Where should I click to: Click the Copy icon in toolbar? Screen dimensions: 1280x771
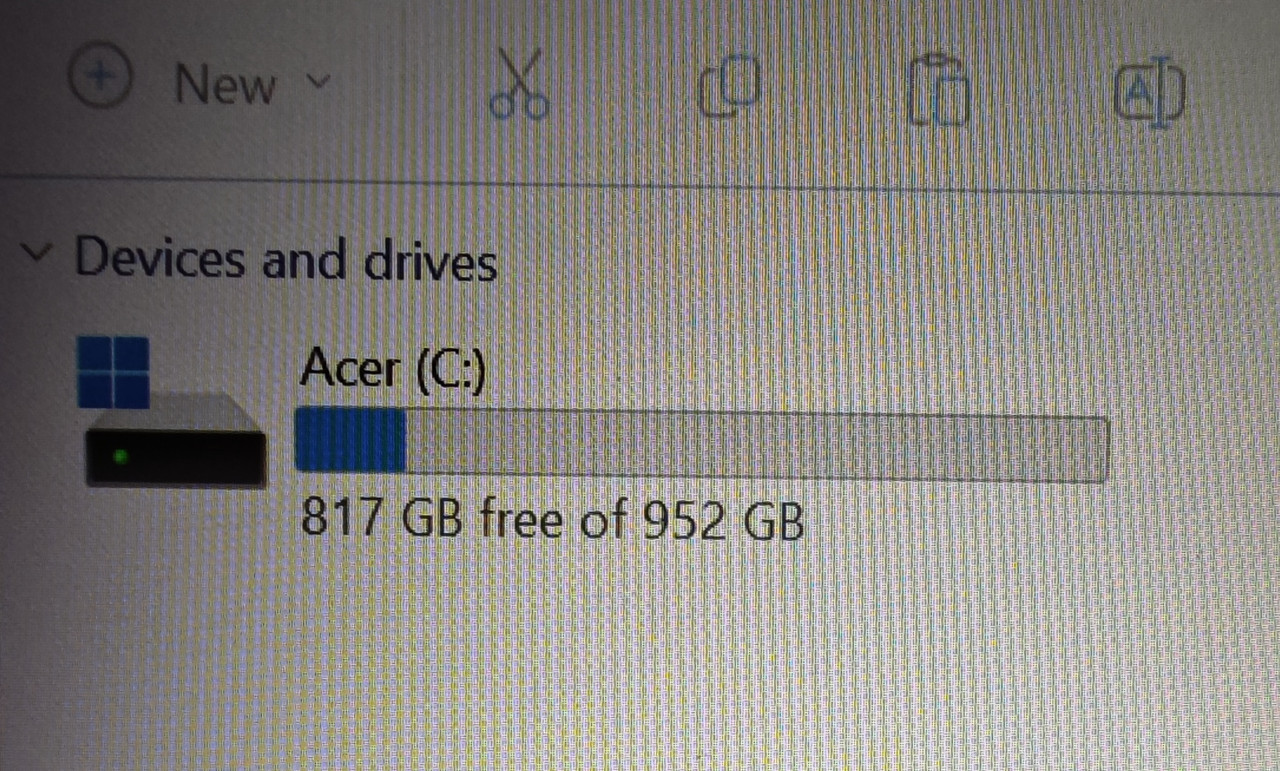730,88
